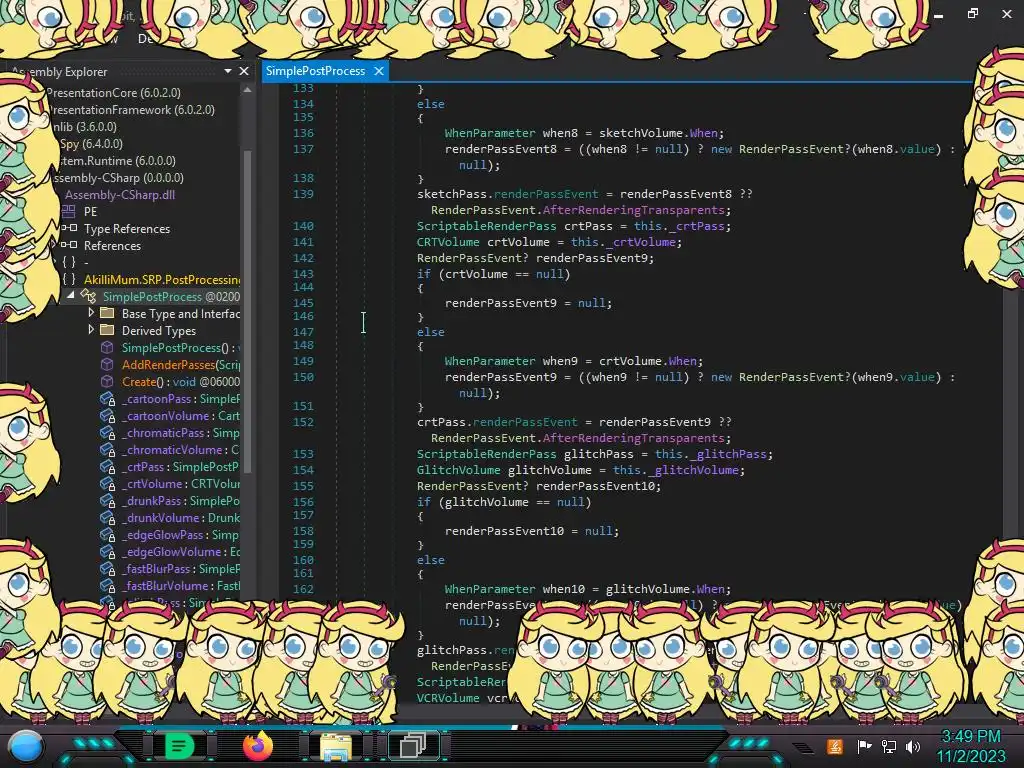
Task: Click the Base Type and Interfaces folder icon
Action: [107, 313]
